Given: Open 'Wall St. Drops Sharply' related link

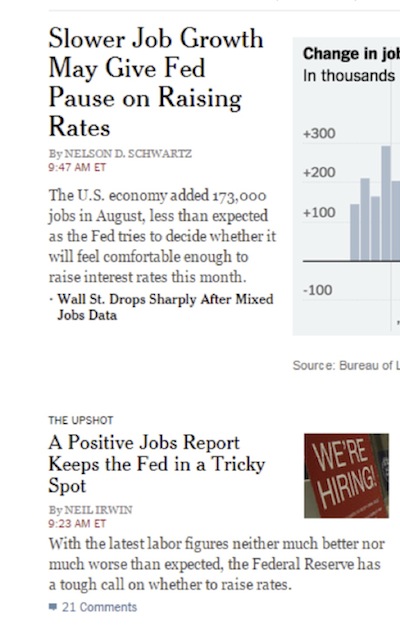Looking at the screenshot, I should click(165, 307).
